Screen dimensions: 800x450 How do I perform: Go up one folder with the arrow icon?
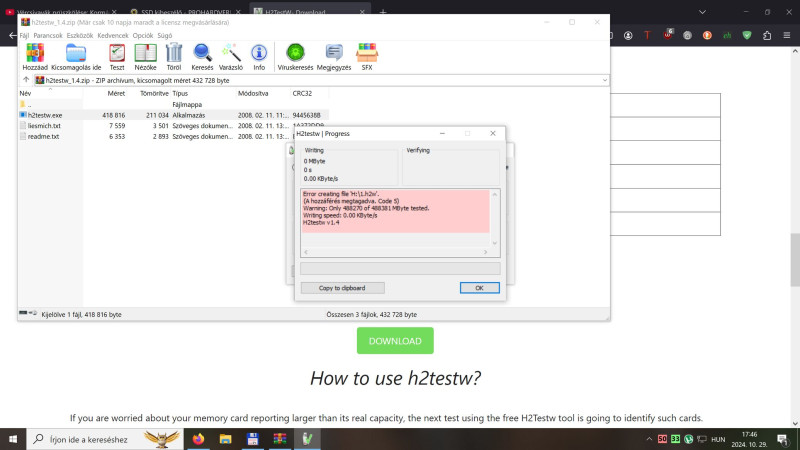(x=26, y=80)
